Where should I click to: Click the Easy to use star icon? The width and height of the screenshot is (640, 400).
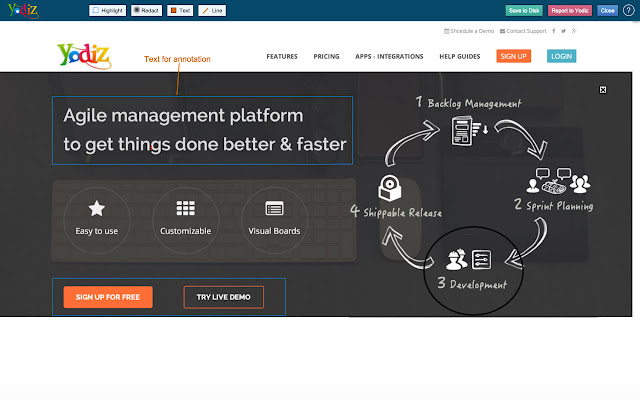(97, 209)
